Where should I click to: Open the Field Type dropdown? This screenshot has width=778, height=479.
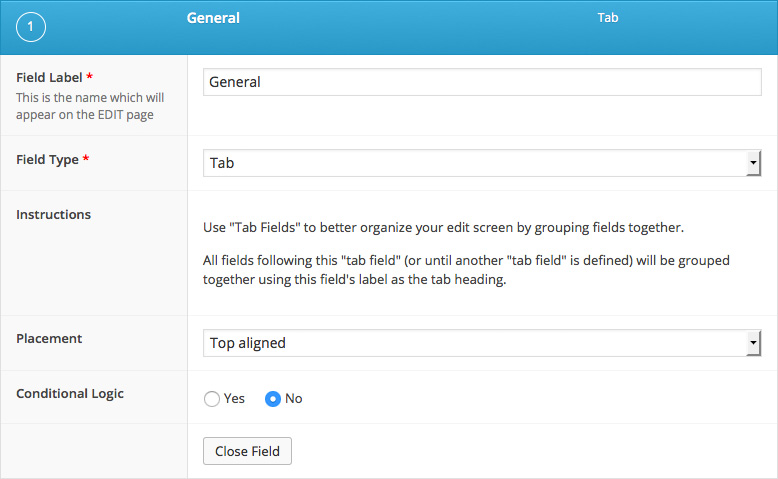[475, 163]
